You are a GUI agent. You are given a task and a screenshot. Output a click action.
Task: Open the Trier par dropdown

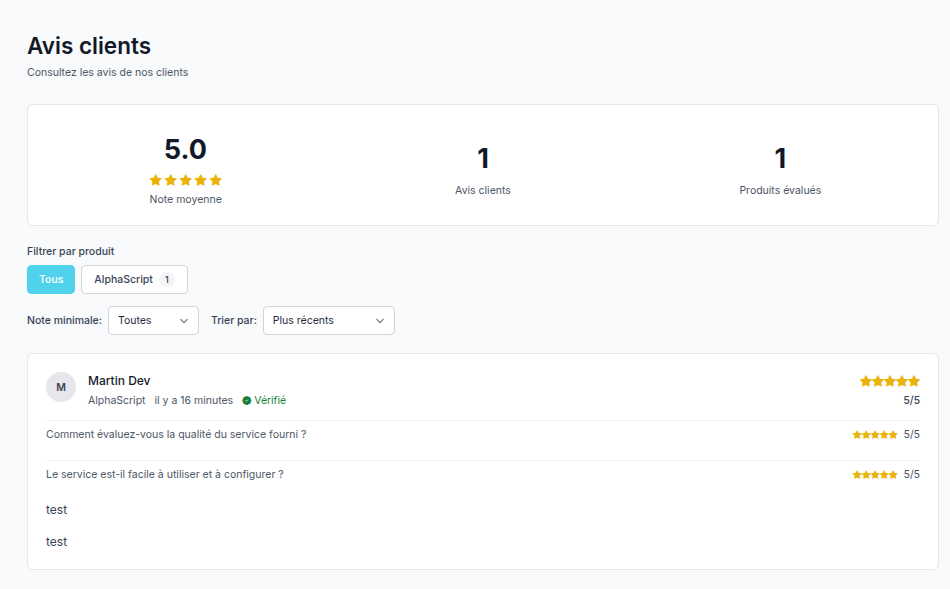pyautogui.click(x=328, y=320)
